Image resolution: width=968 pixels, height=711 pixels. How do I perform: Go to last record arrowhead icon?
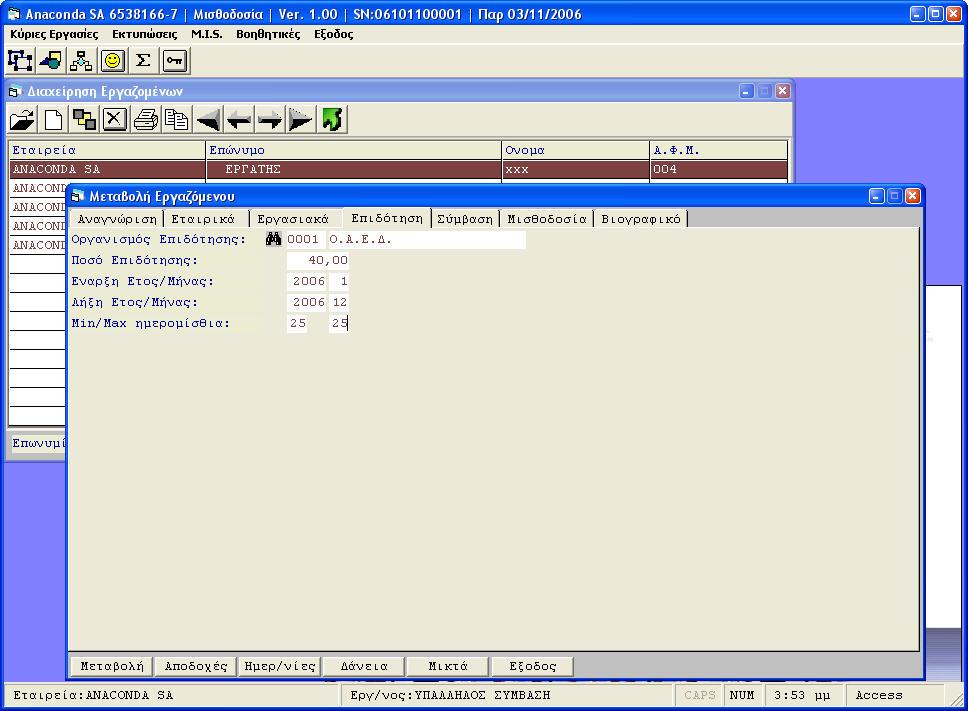tap(301, 119)
